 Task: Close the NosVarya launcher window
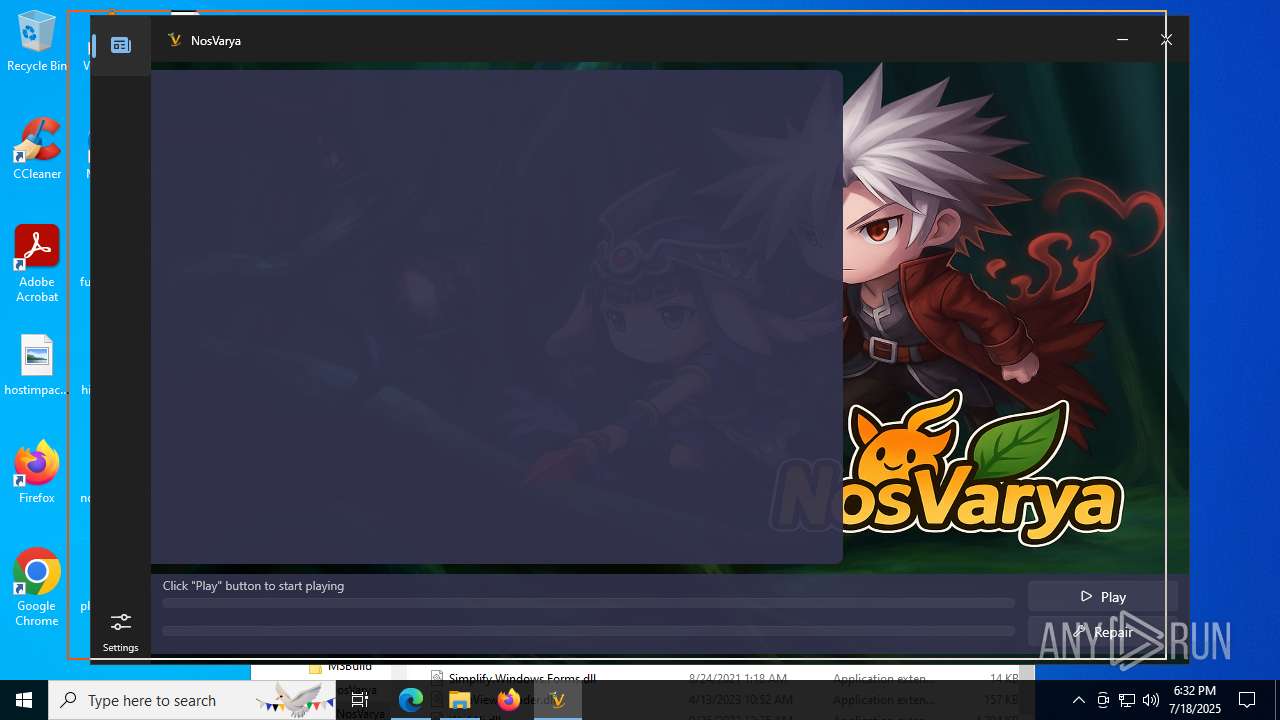(1166, 40)
